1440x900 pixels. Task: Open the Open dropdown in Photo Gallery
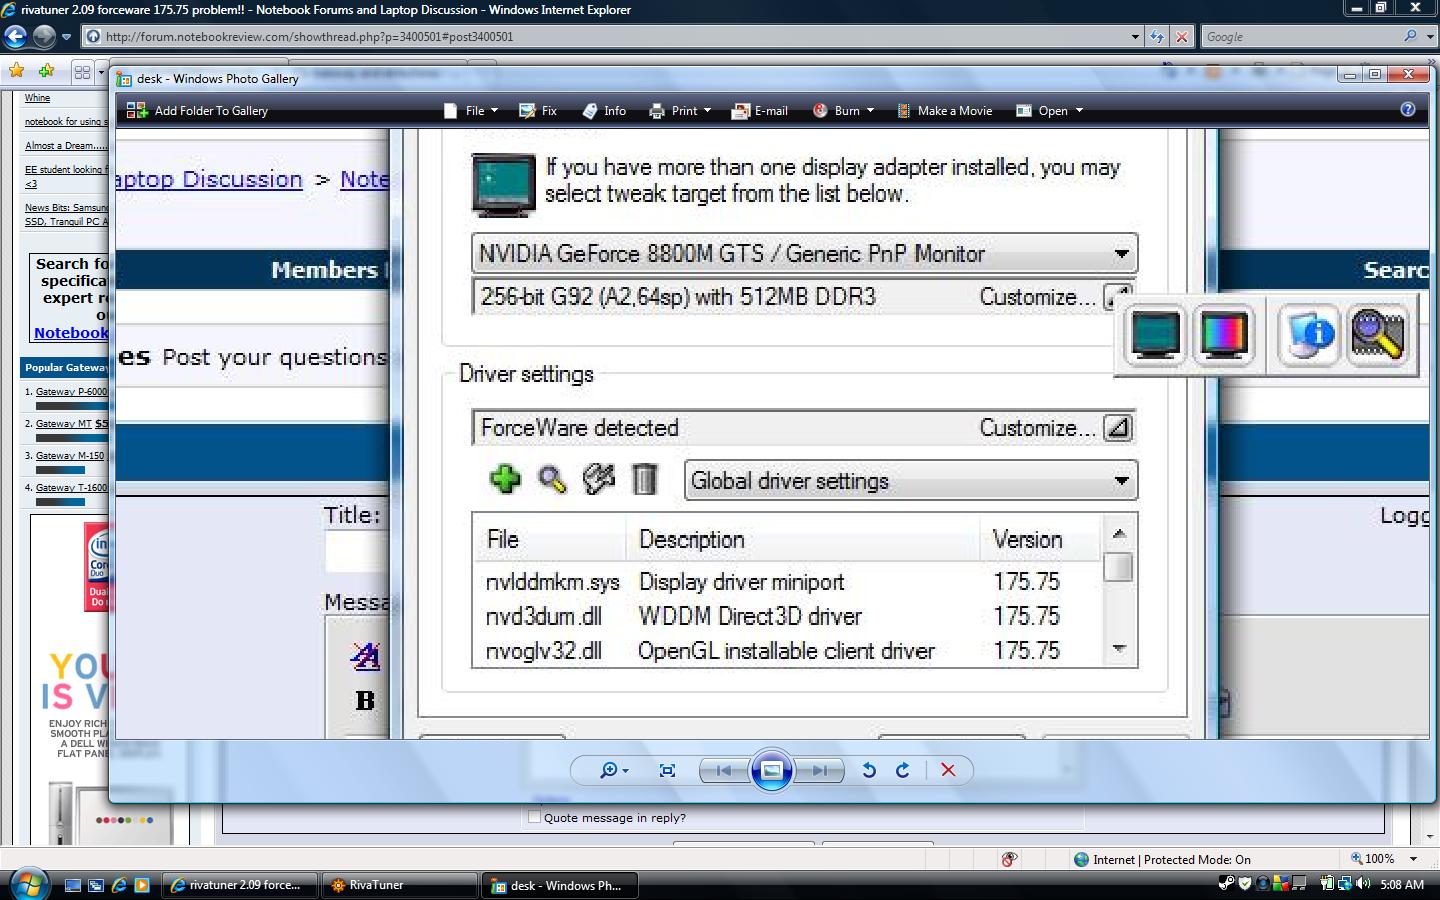[1049, 111]
